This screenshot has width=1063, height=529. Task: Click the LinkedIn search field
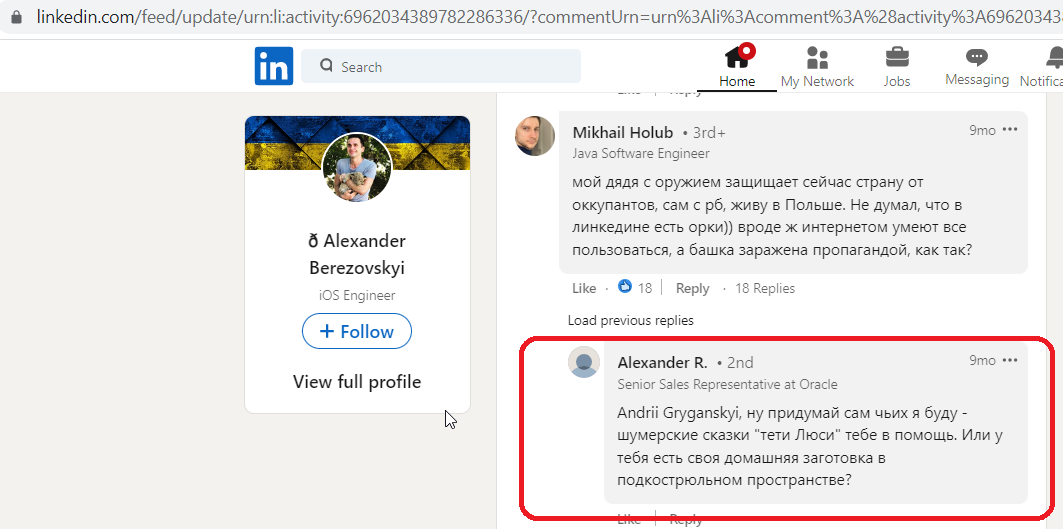(x=441, y=66)
